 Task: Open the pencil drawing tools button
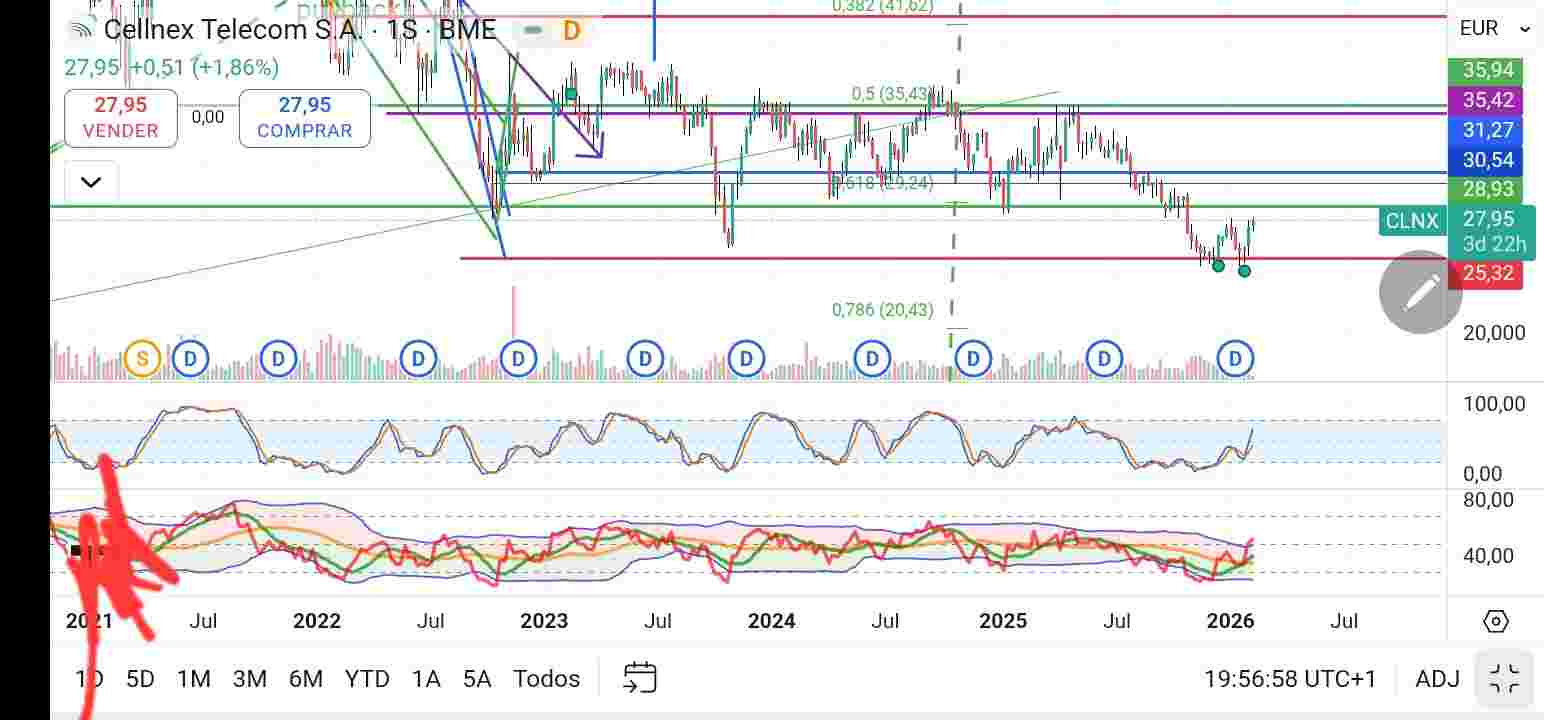pyautogui.click(x=1420, y=292)
